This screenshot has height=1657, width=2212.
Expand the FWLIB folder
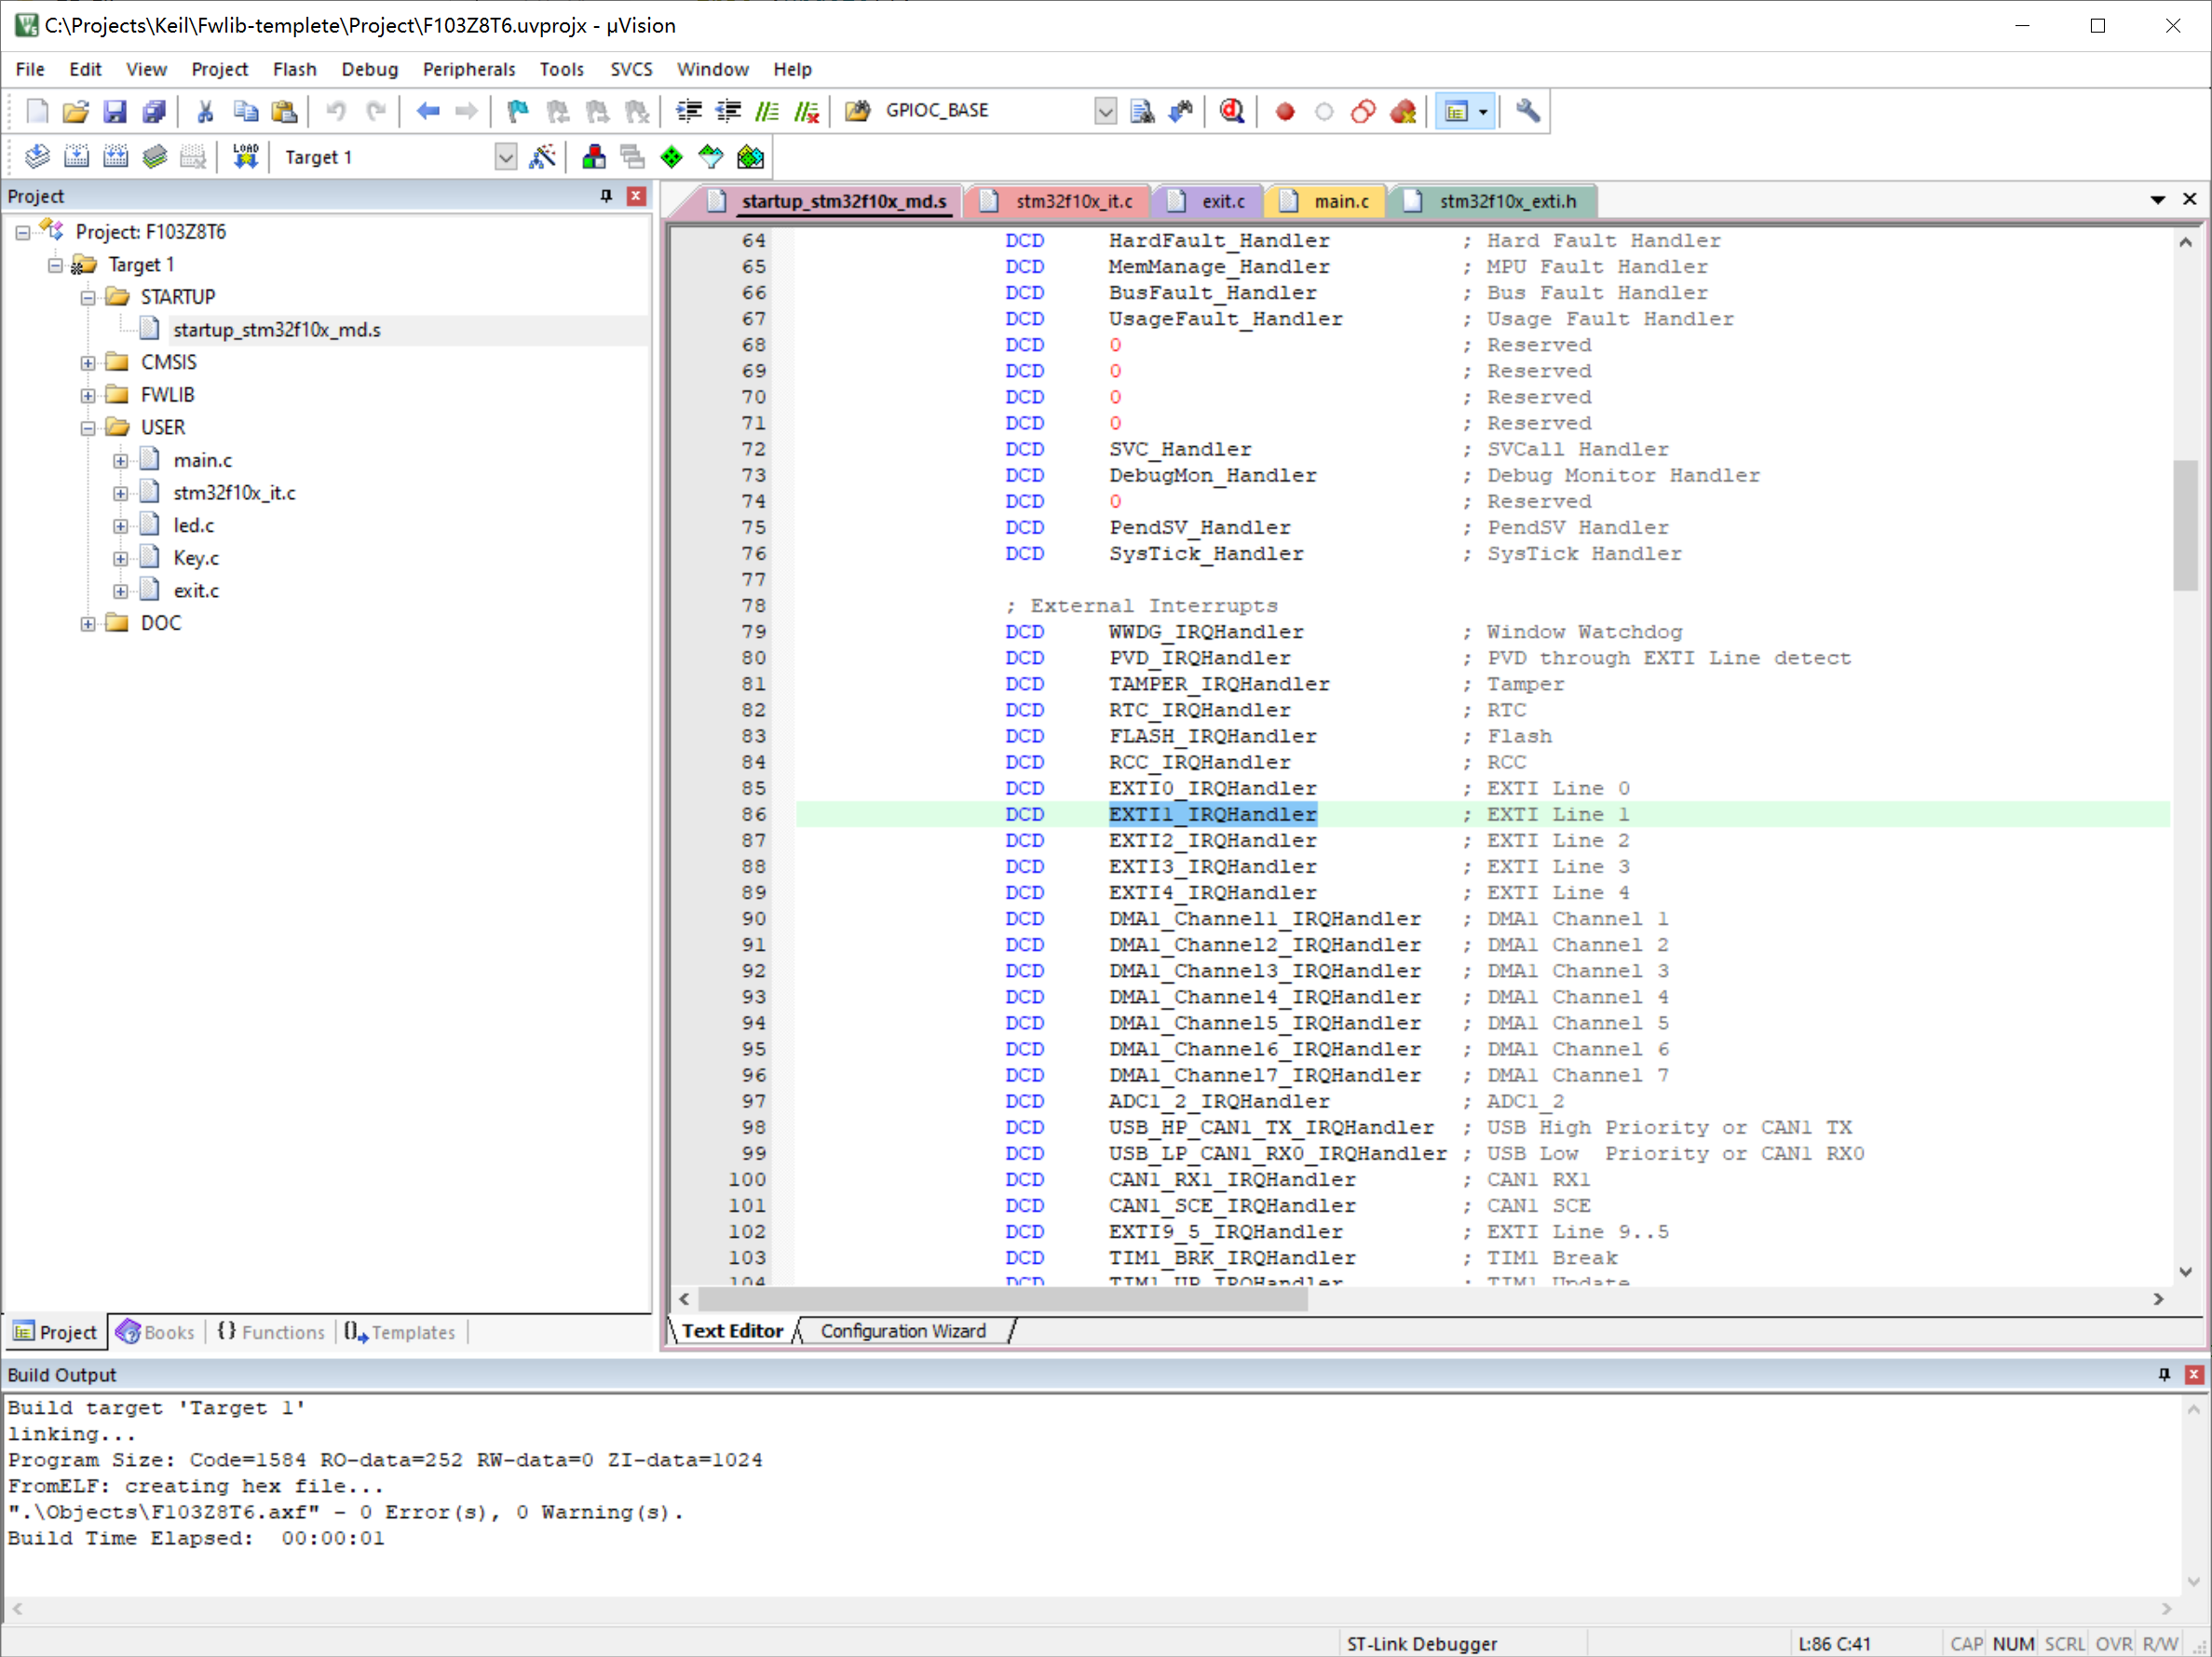[88, 395]
